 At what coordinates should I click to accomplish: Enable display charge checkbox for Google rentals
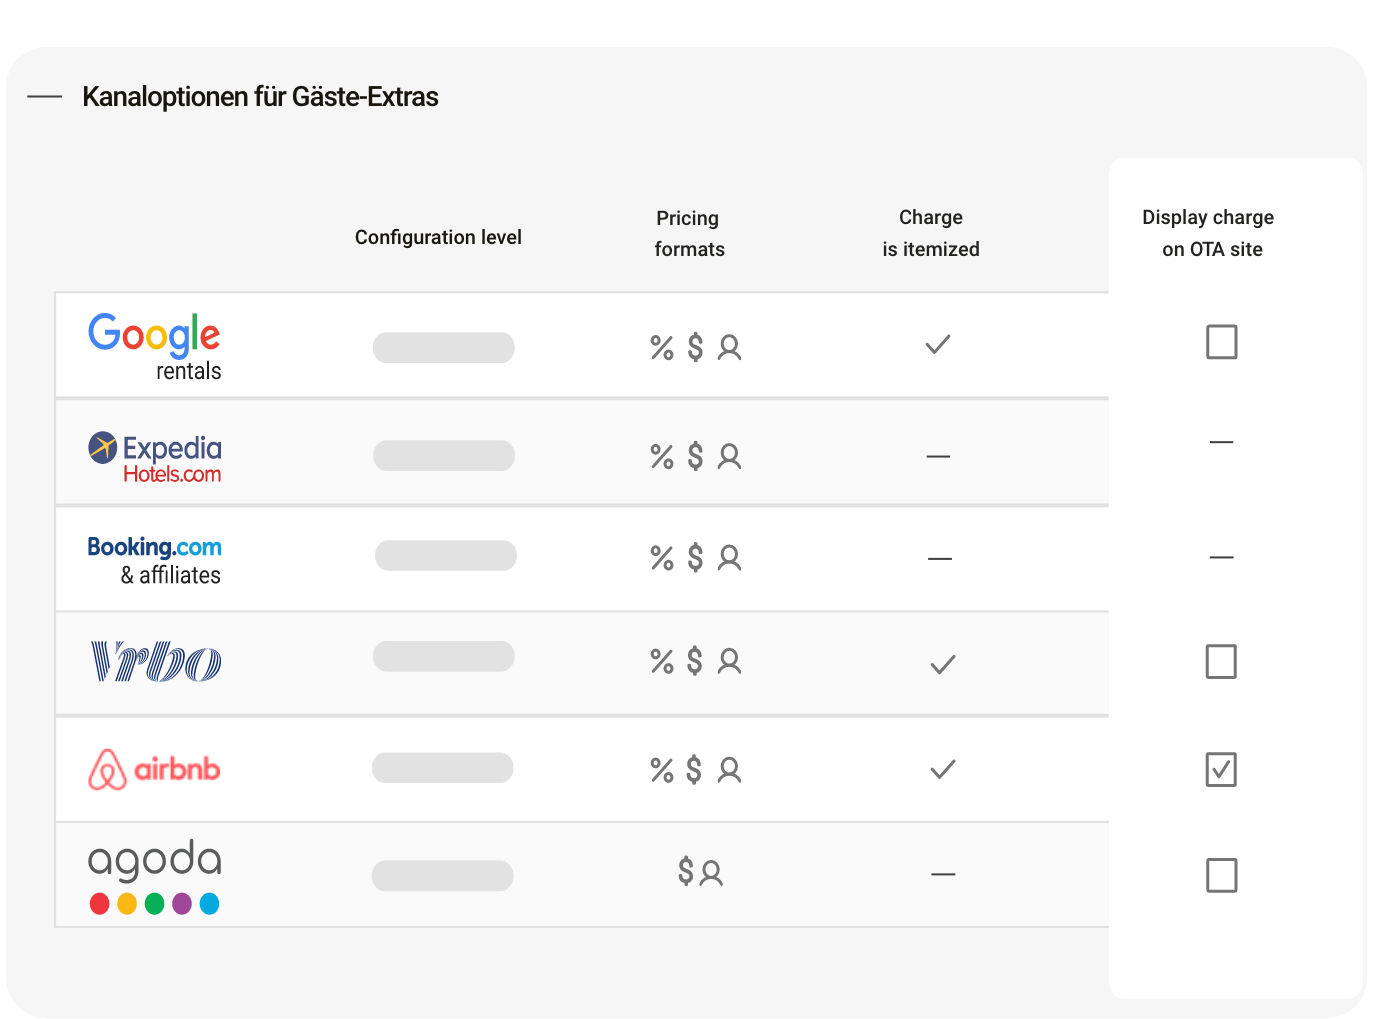(1221, 342)
